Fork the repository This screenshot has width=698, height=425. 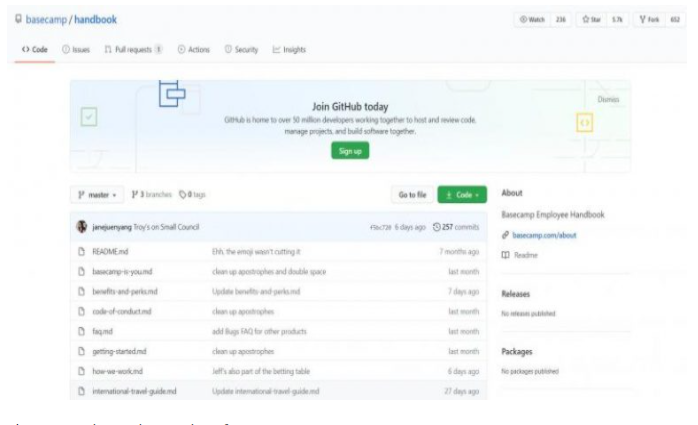tap(649, 20)
